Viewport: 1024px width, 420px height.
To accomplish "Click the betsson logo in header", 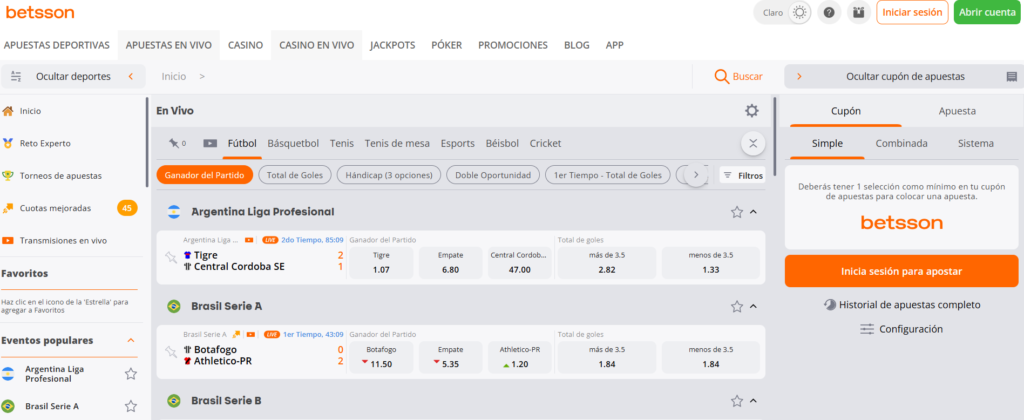I will pyautogui.click(x=40, y=12).
